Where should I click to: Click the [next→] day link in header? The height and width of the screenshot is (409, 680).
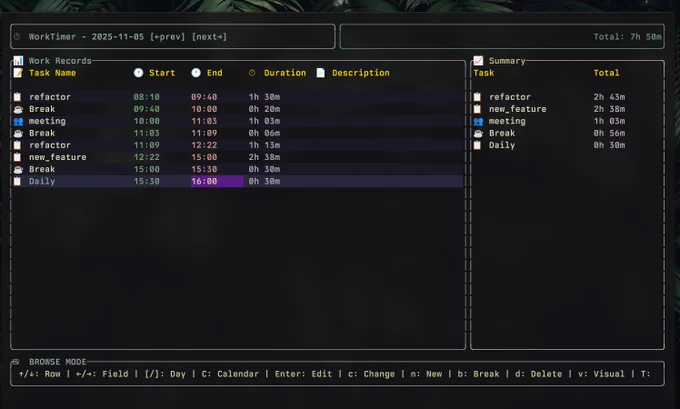209,37
